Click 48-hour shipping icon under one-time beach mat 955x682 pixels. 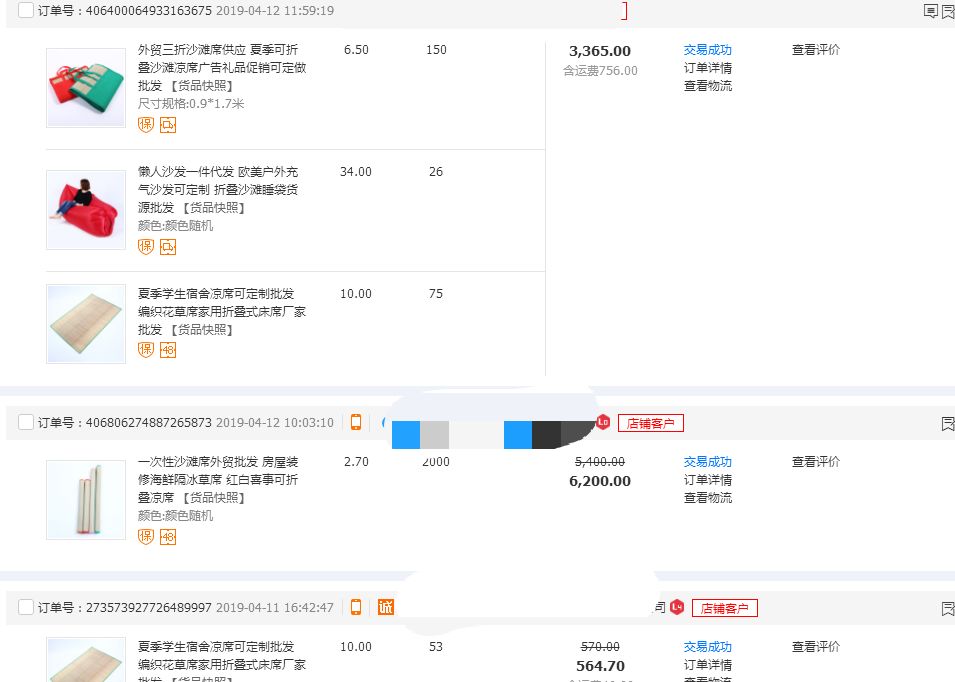click(168, 536)
